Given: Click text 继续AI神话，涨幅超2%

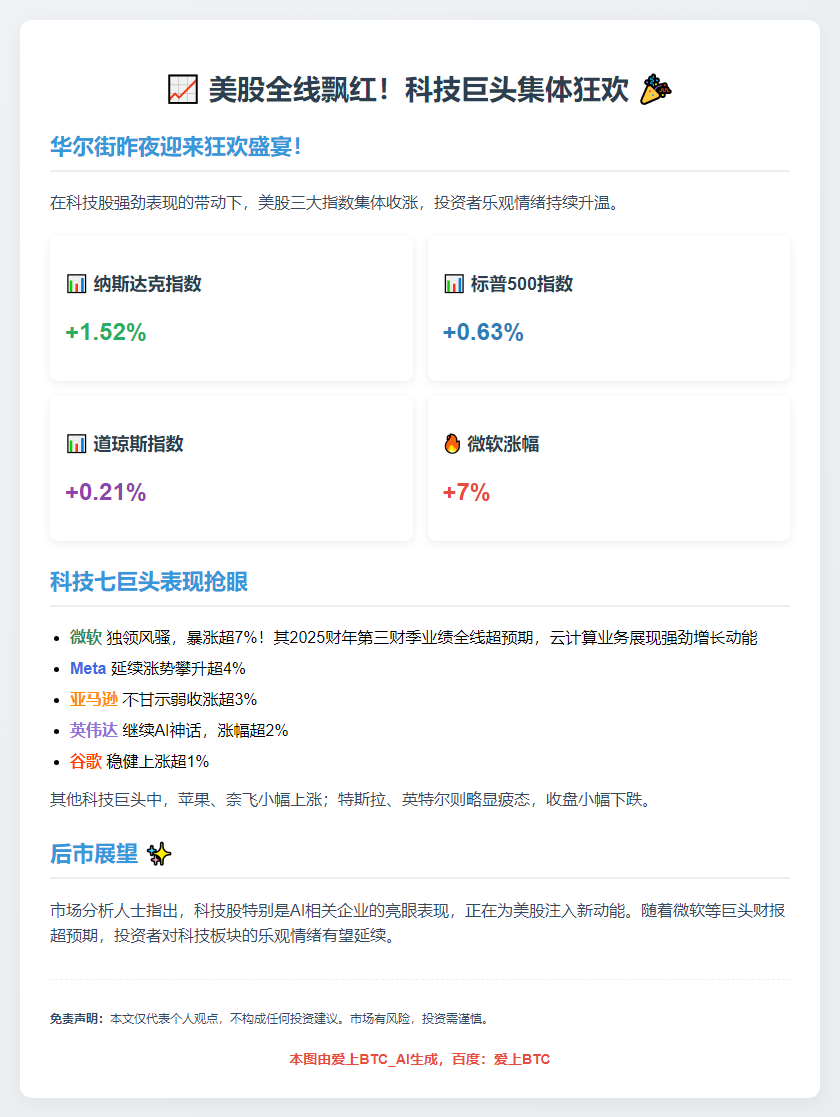Looking at the screenshot, I should coord(205,730).
